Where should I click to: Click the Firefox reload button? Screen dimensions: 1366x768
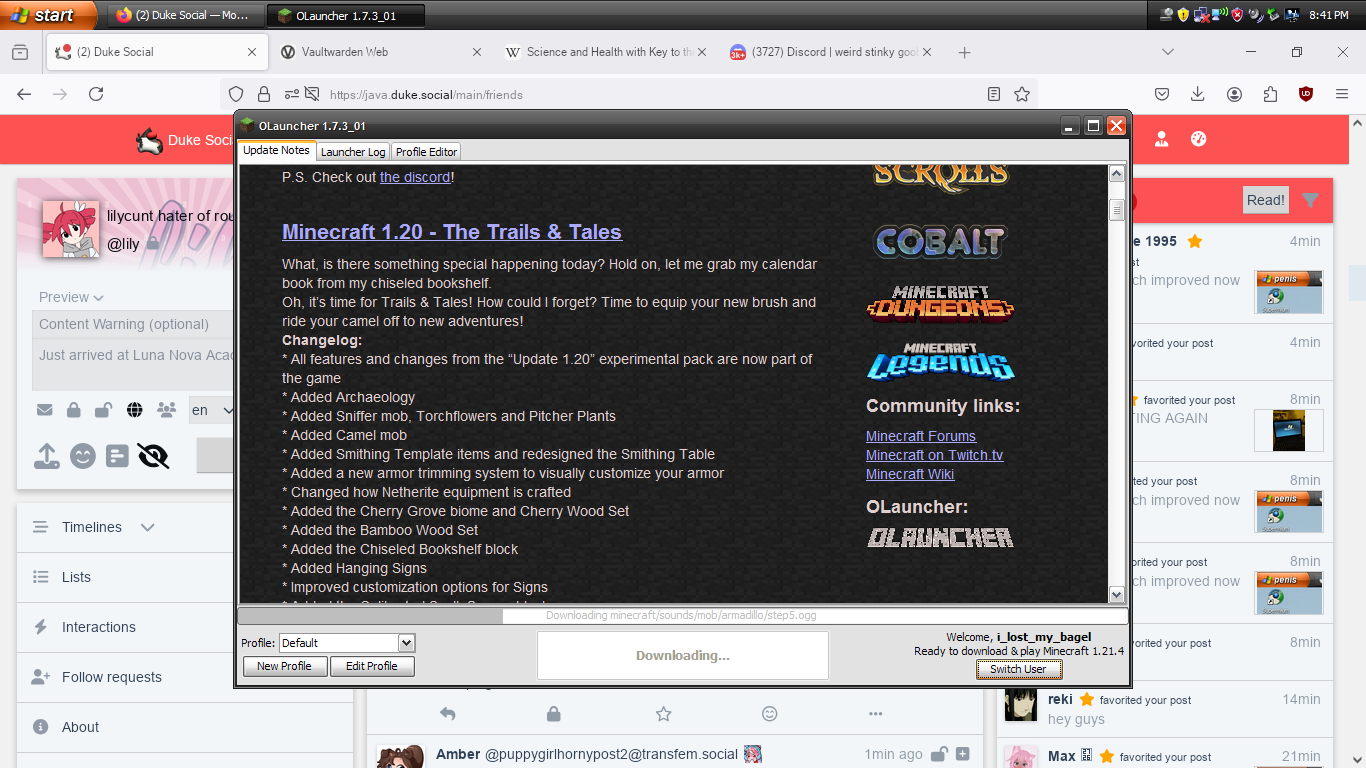tap(96, 94)
